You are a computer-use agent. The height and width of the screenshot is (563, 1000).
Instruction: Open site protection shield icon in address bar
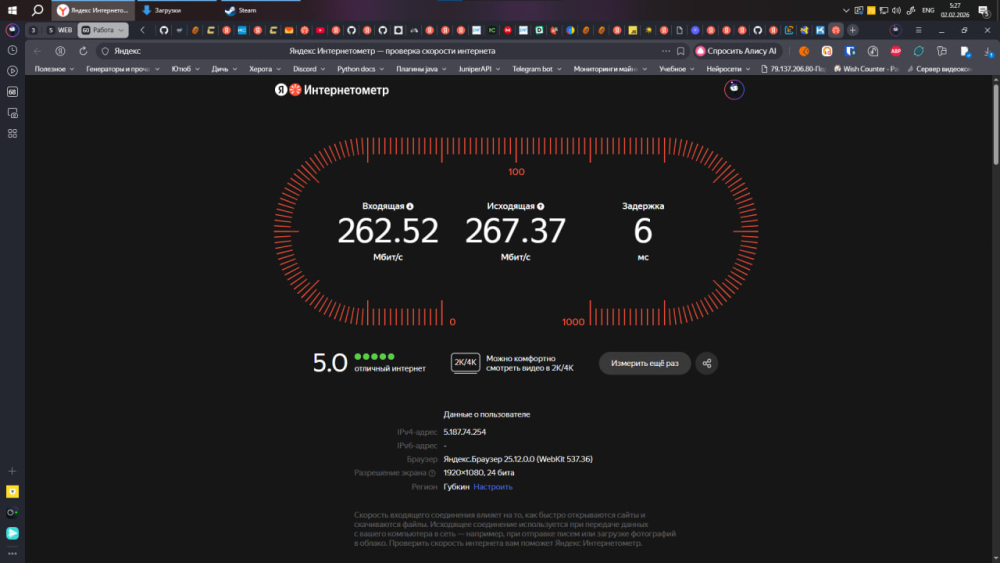(105, 50)
